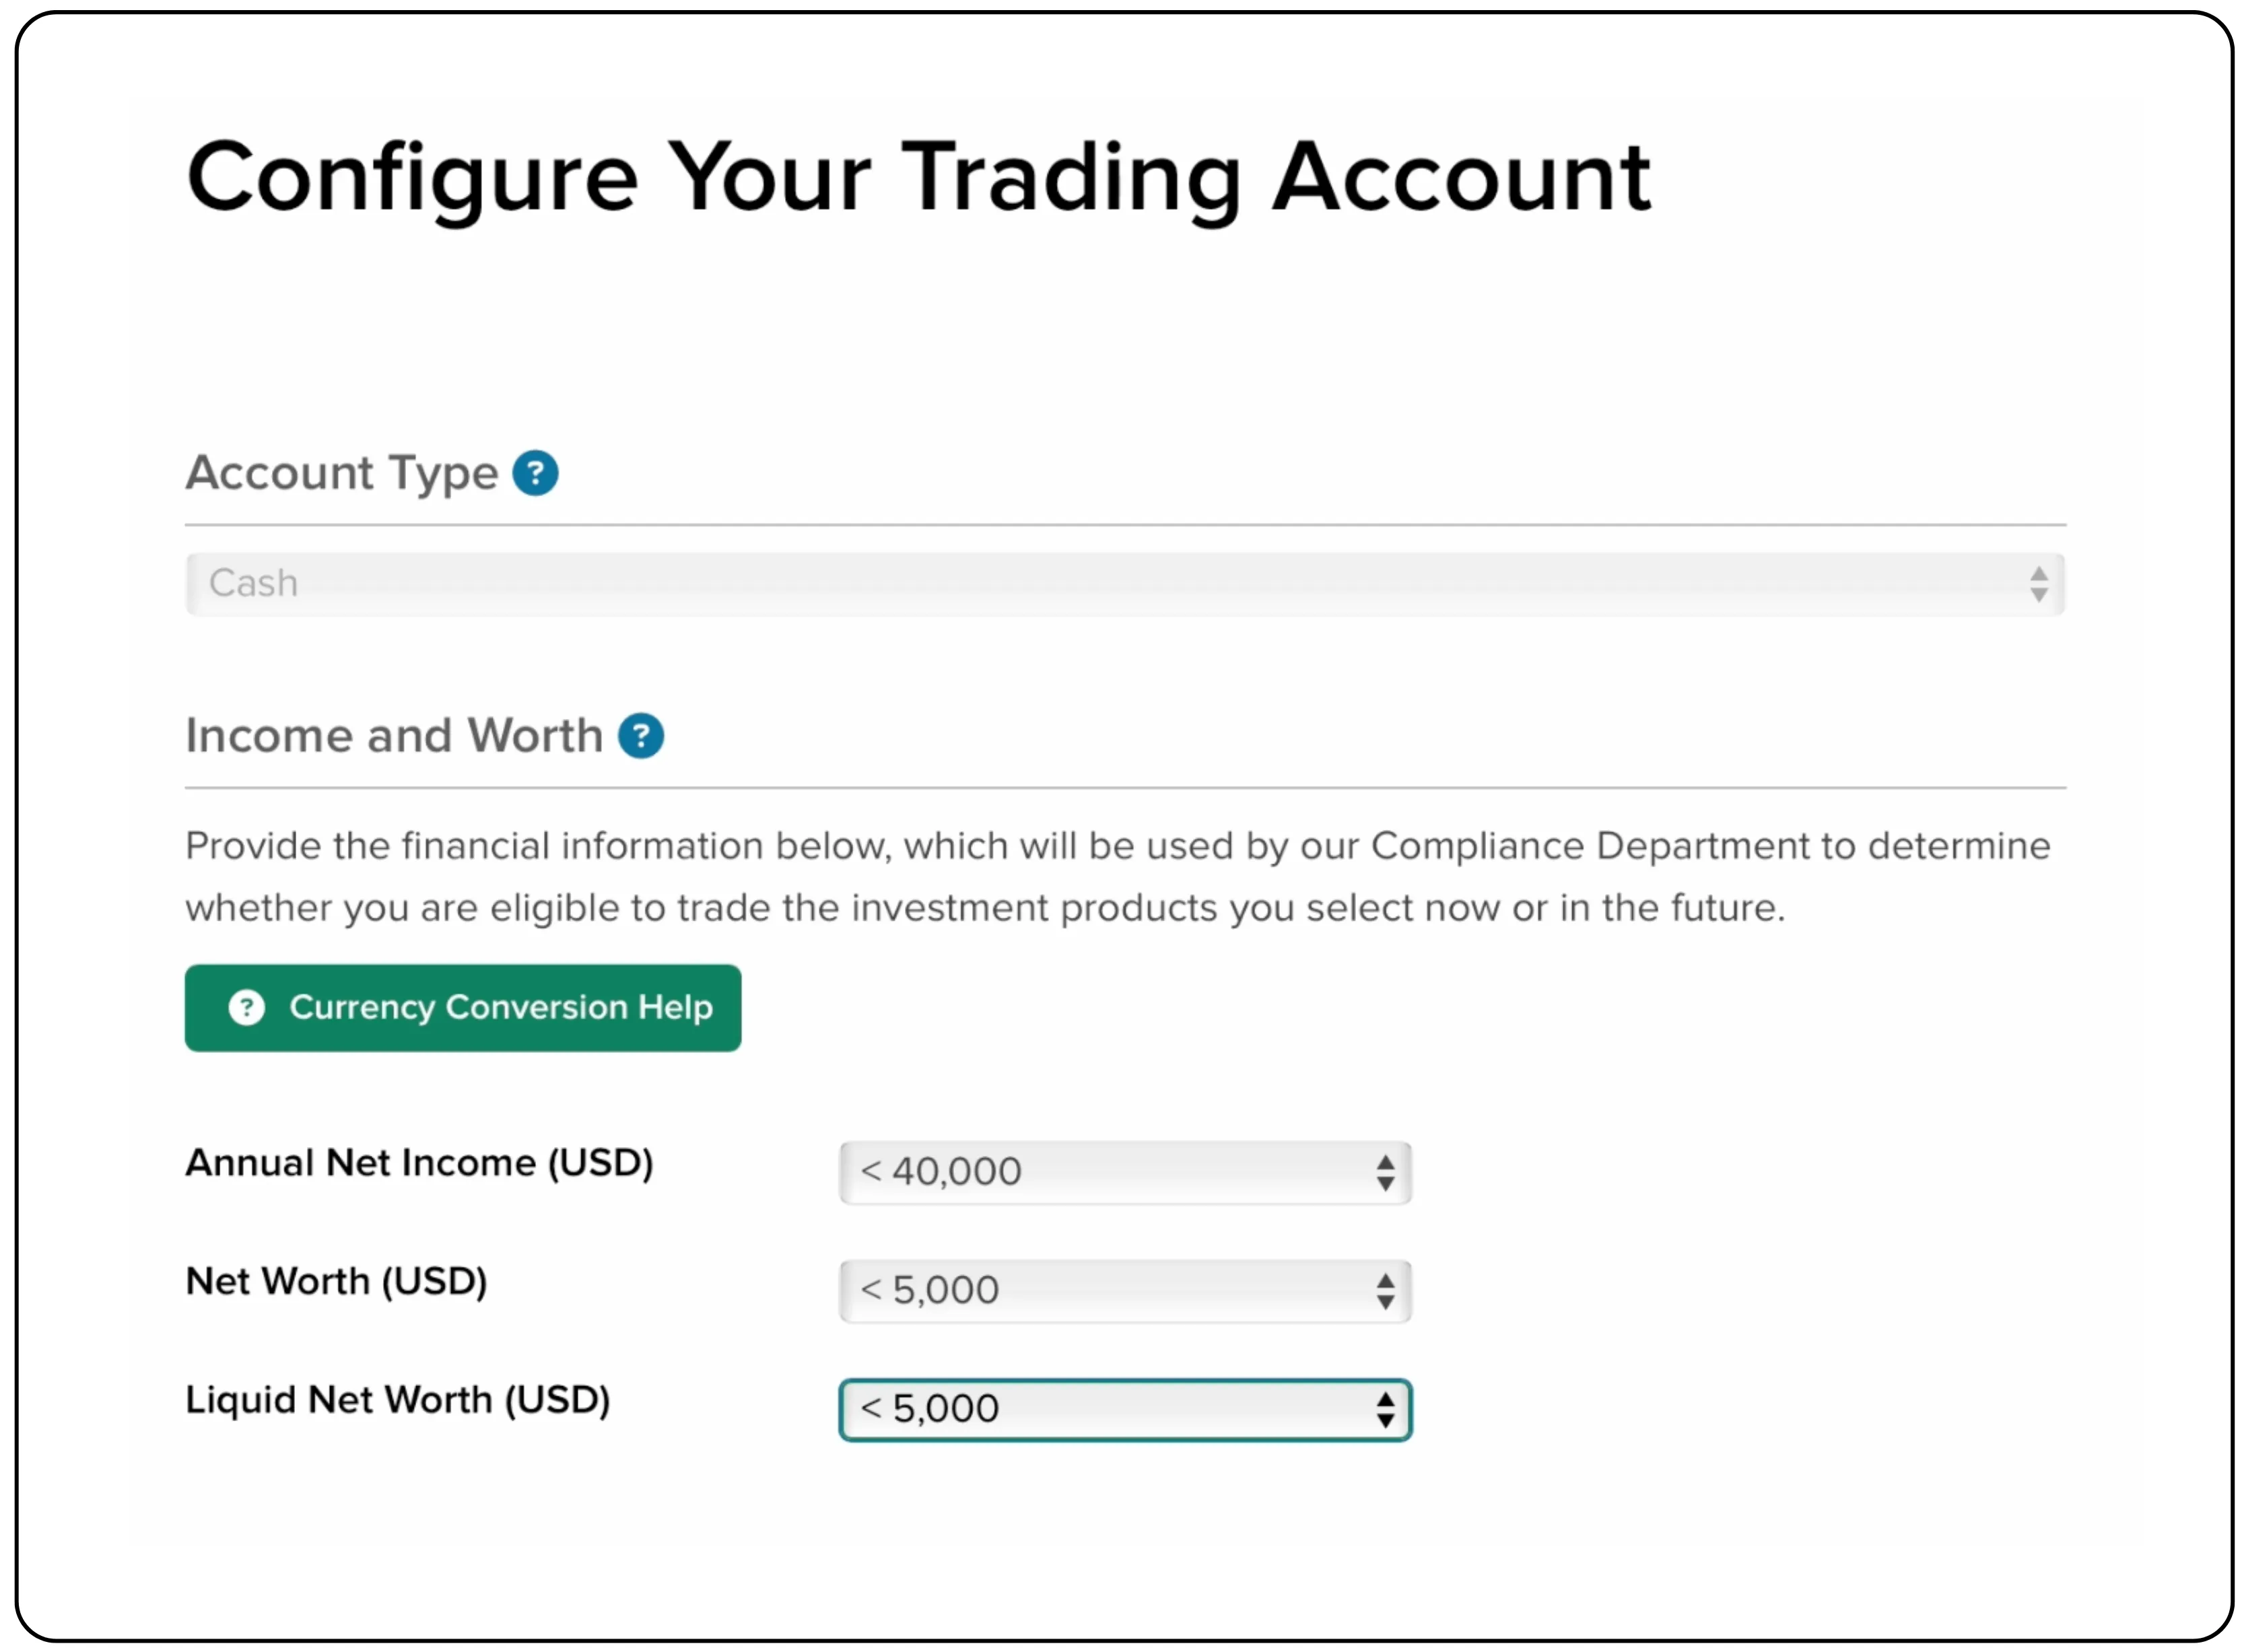This screenshot has width=2242, height=1652.
Task: Click the Currency Conversion Help button
Action: coord(462,1008)
